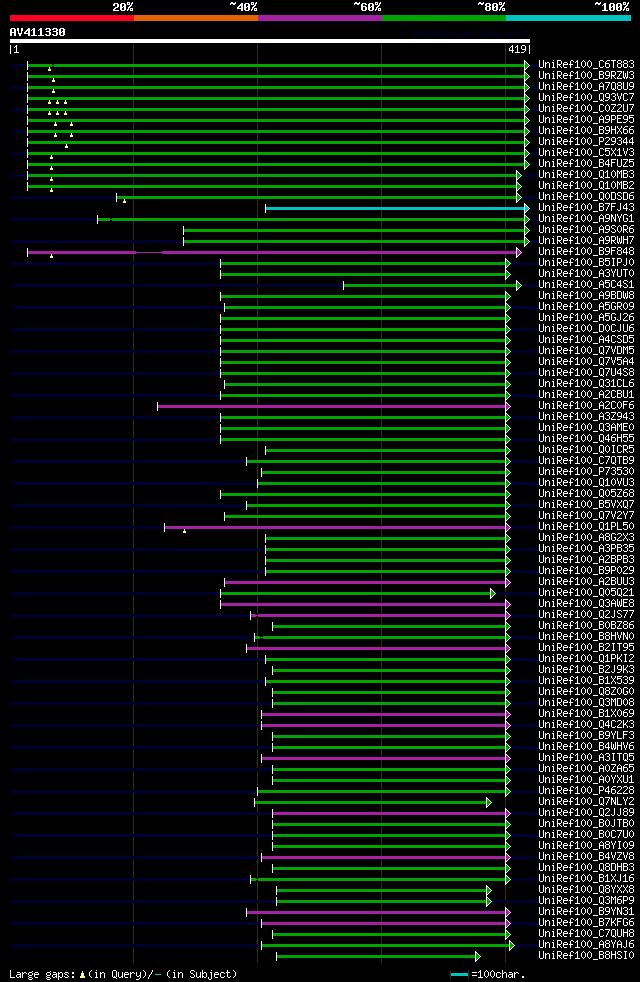Open hit UniRef100_A7Q8U9
This screenshot has height=982, width=640.
(586, 86)
